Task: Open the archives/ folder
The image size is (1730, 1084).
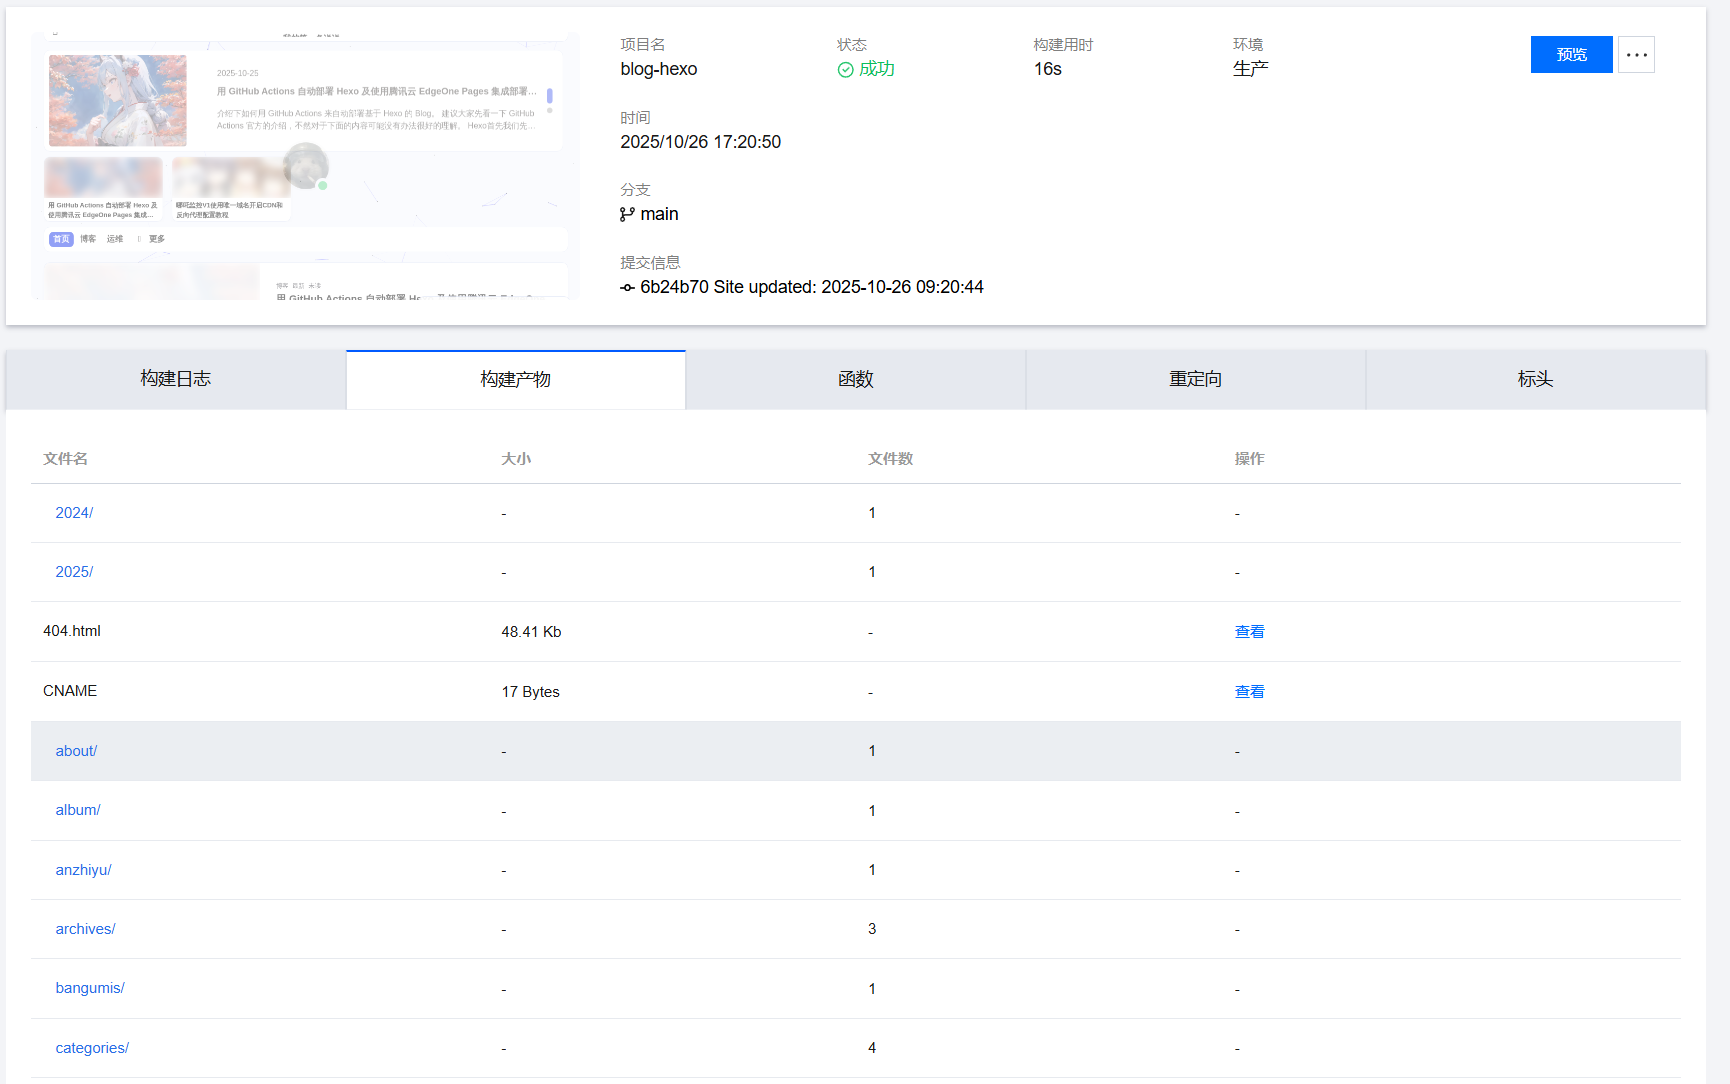Action: coord(85,929)
